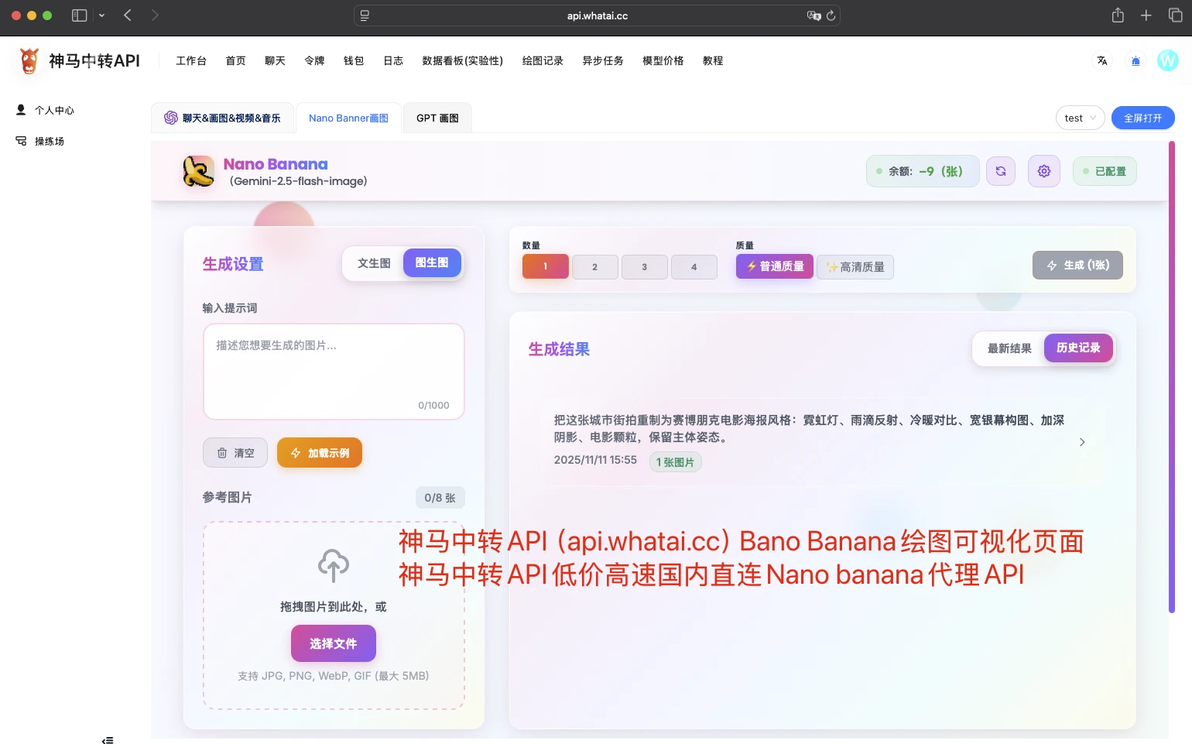Open 钱包 in top navigation
The width and height of the screenshot is (1192, 744).
pyautogui.click(x=353, y=61)
